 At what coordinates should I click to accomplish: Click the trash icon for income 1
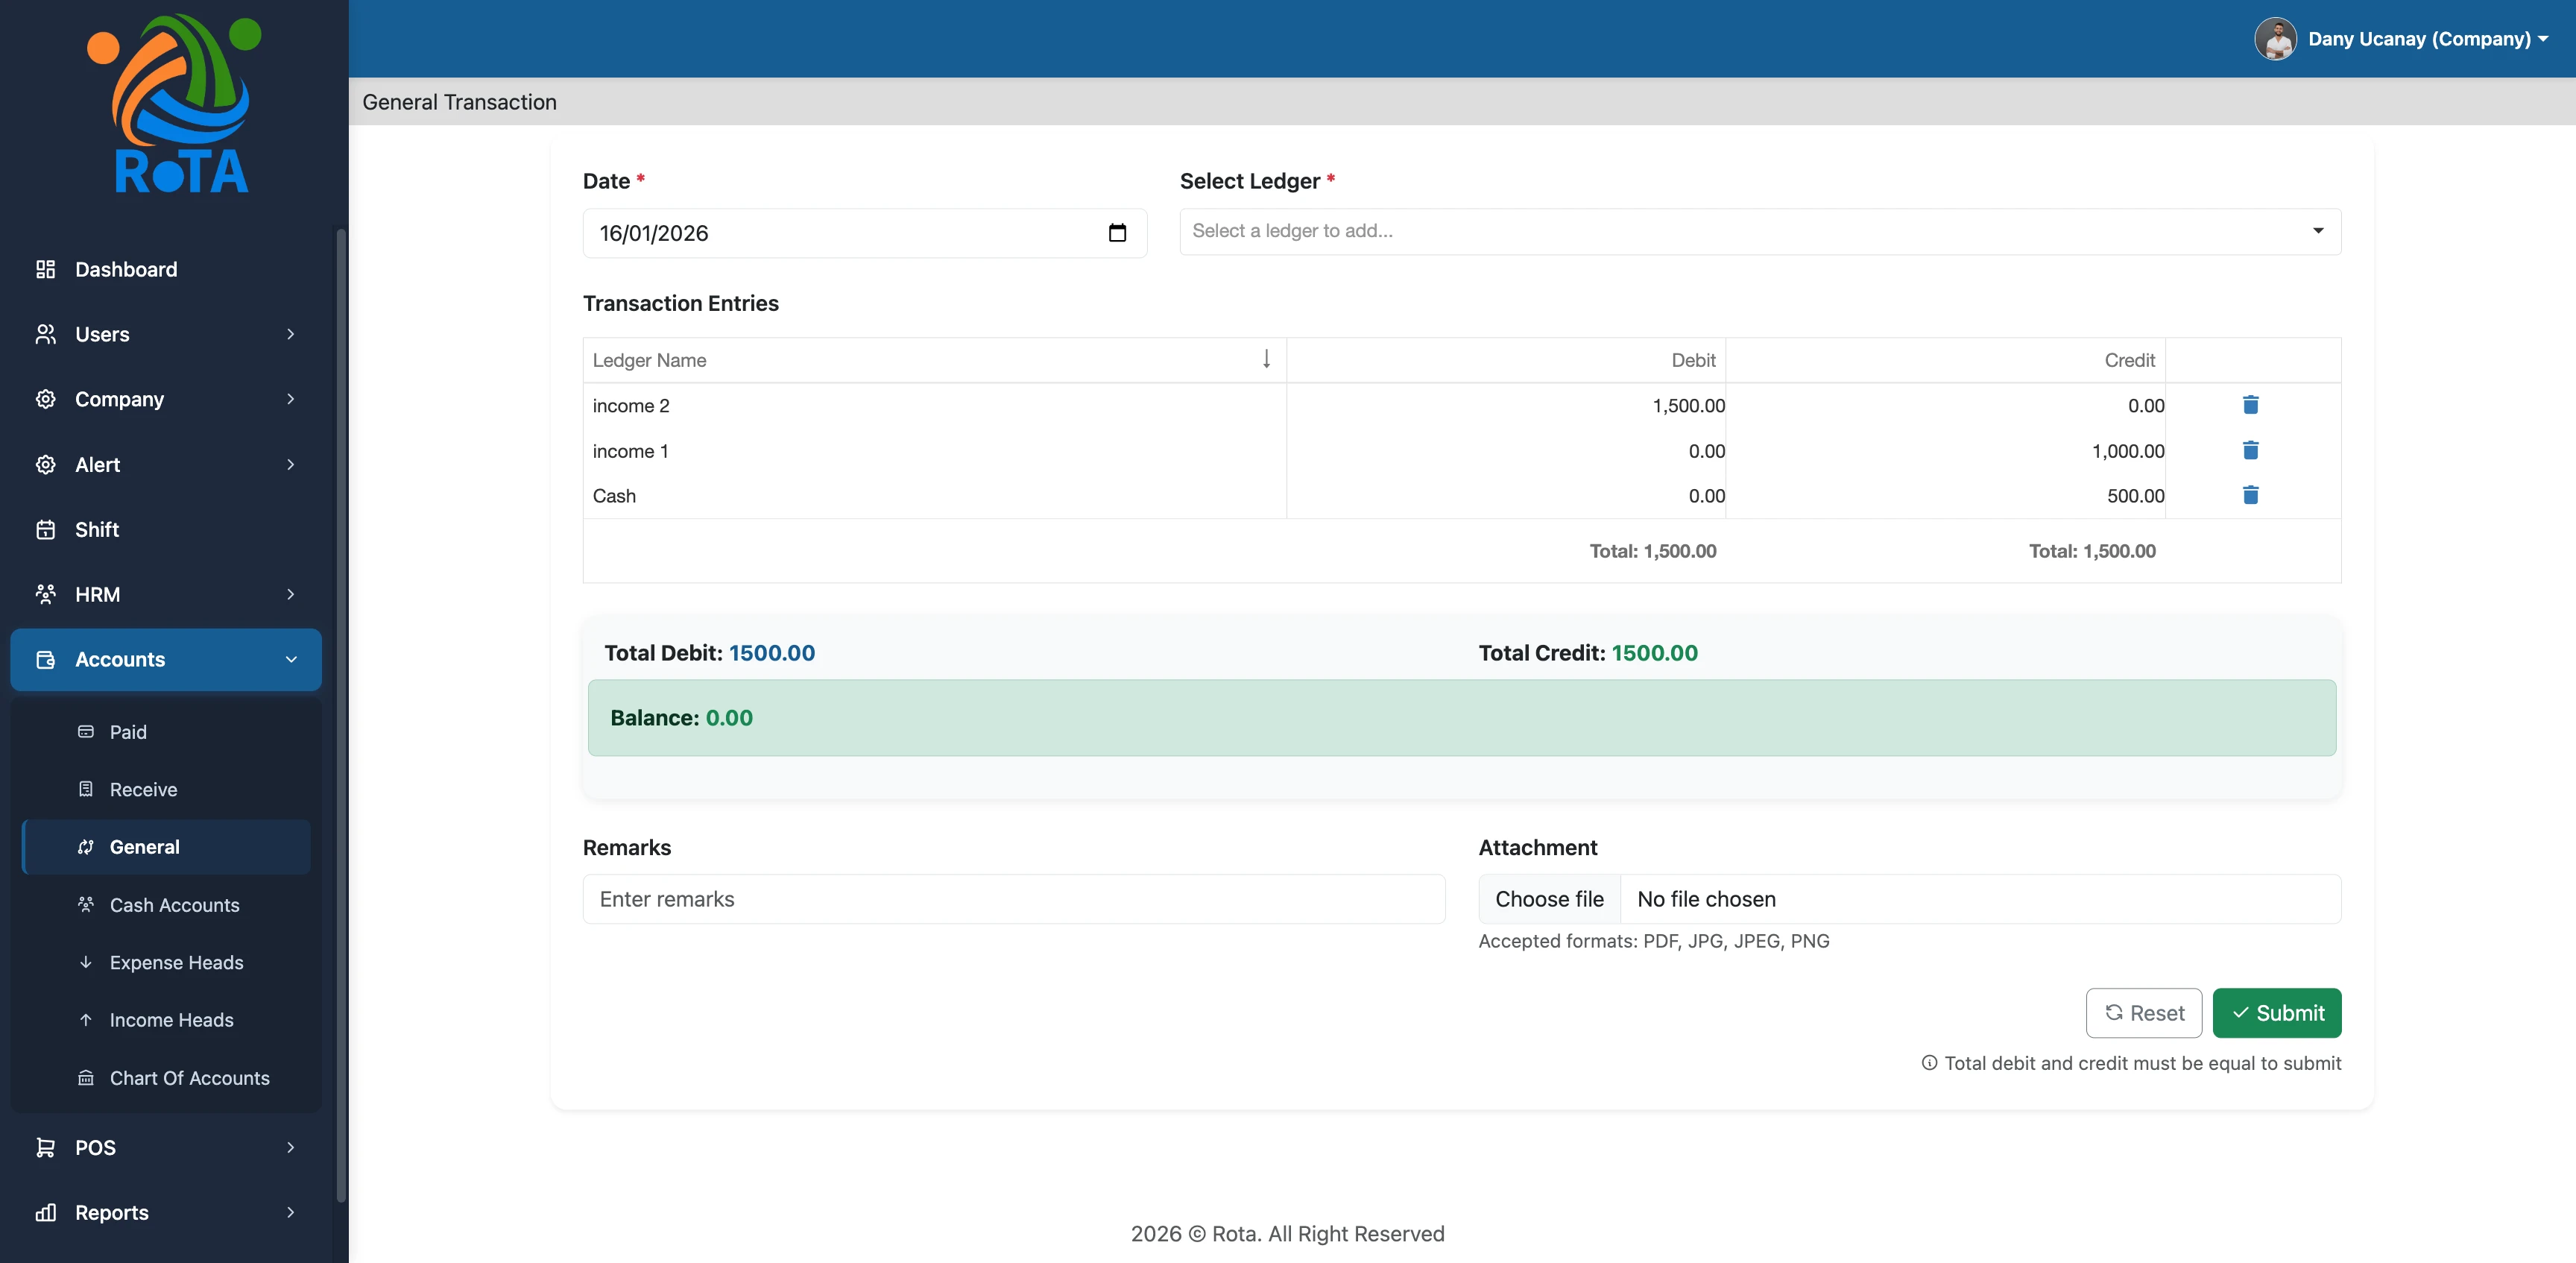click(x=2250, y=450)
